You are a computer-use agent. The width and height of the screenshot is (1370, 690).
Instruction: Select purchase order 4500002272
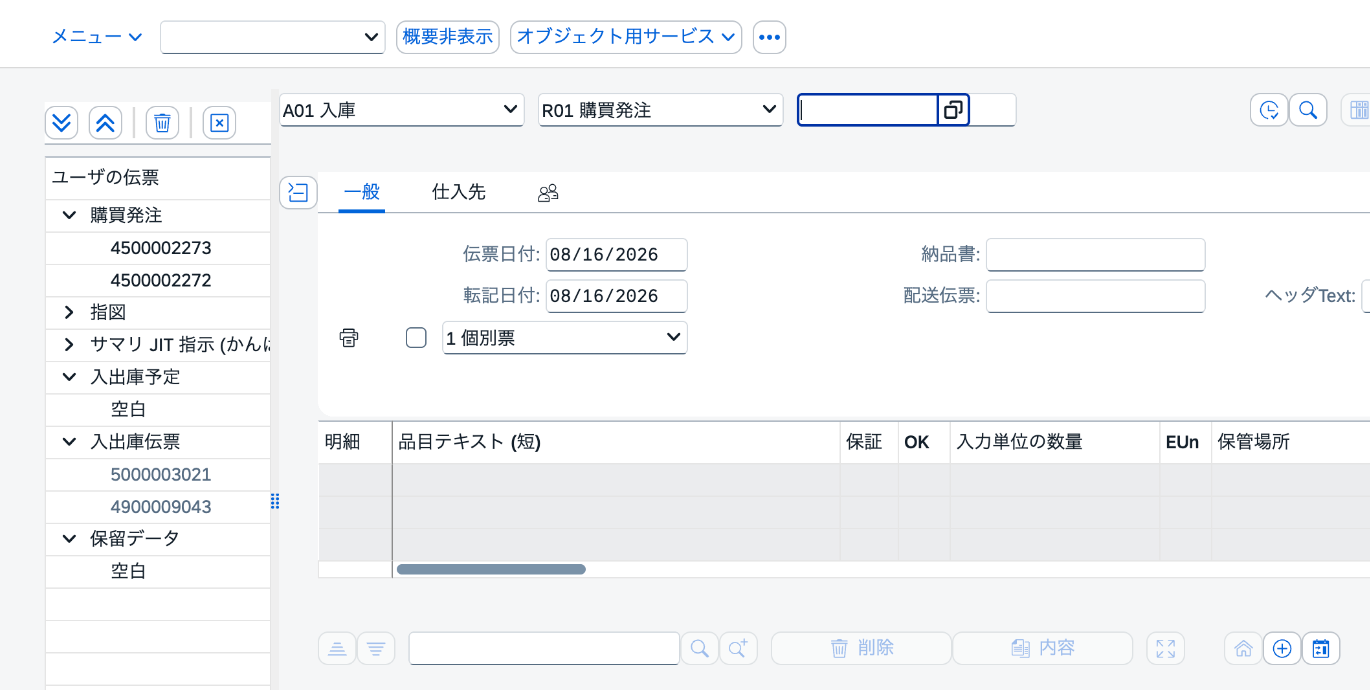tap(161, 280)
